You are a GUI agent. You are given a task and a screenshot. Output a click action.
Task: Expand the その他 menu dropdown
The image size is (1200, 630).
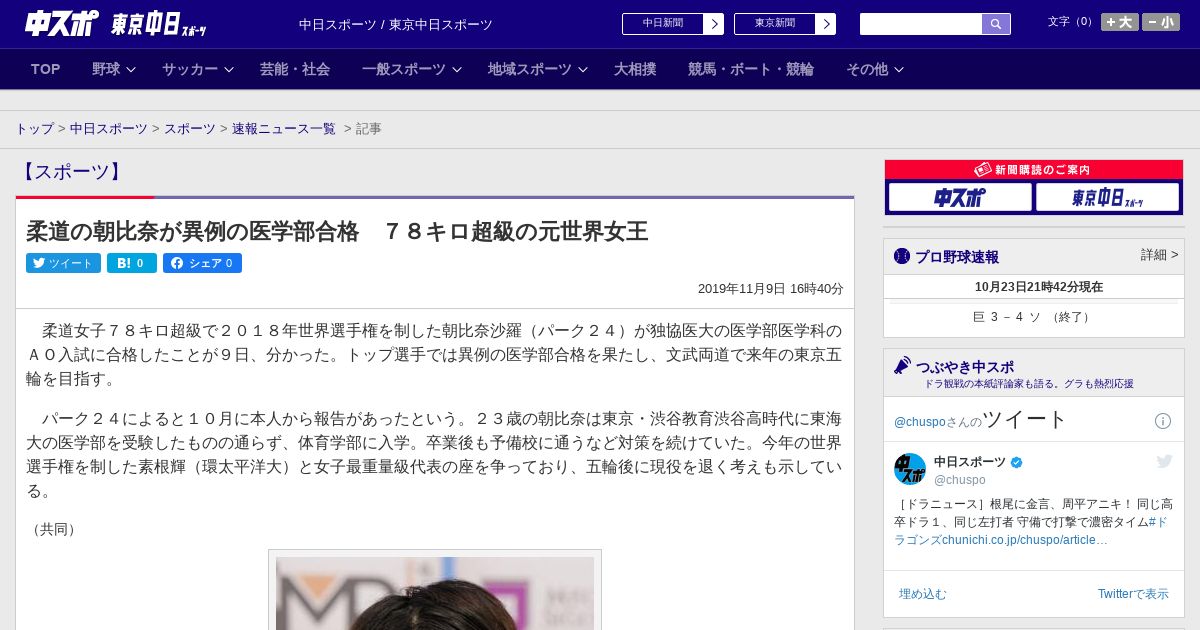[875, 69]
